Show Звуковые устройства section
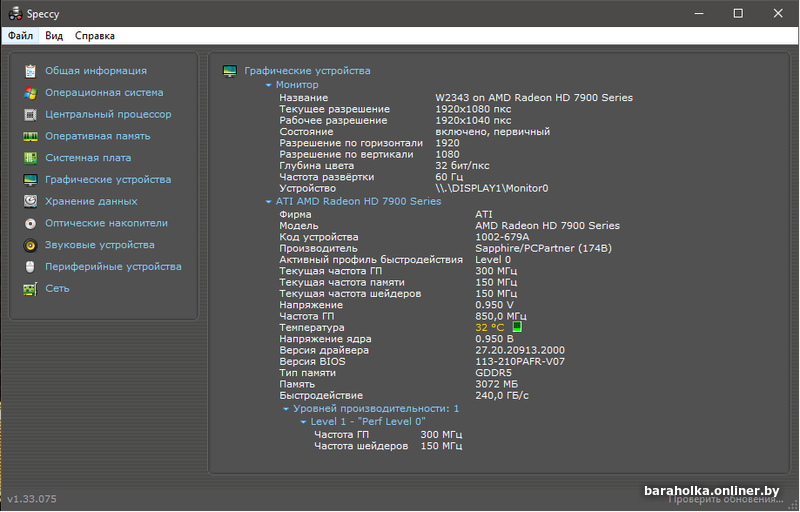Screen dimensions: 800x512 [99, 245]
